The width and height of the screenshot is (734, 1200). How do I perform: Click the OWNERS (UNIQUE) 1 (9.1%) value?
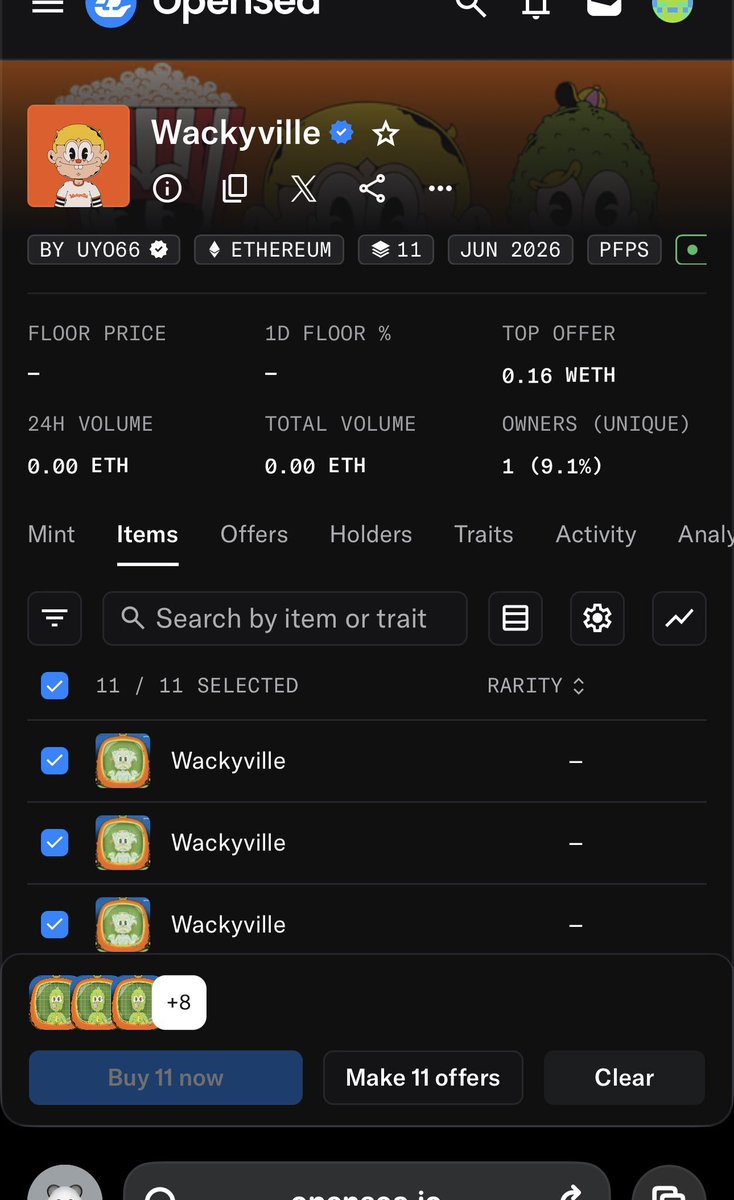click(552, 466)
